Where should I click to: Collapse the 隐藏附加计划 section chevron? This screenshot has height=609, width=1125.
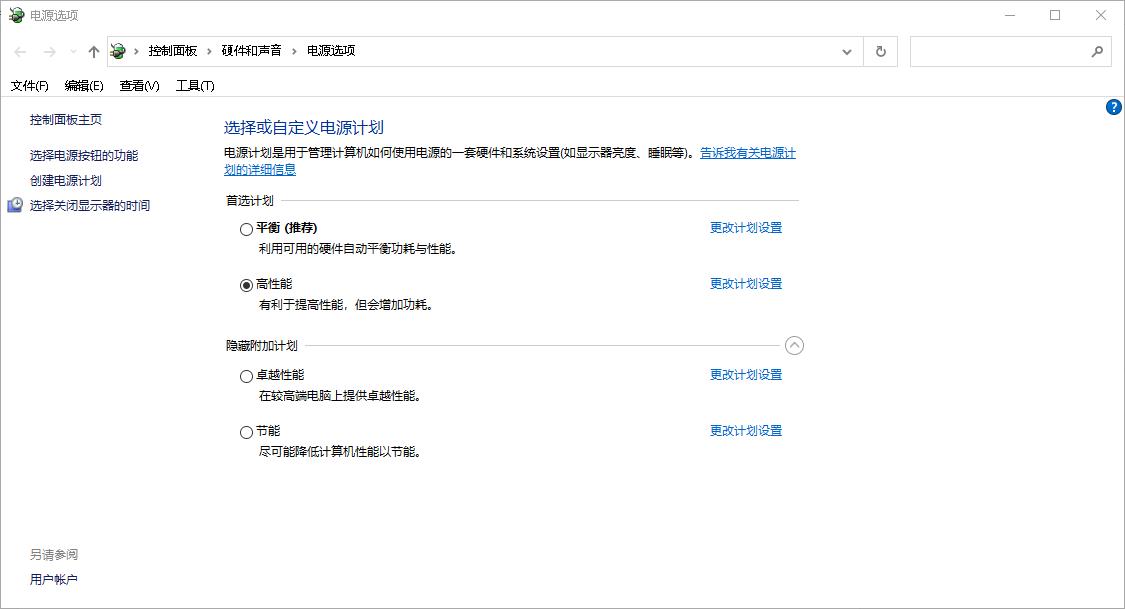click(795, 345)
